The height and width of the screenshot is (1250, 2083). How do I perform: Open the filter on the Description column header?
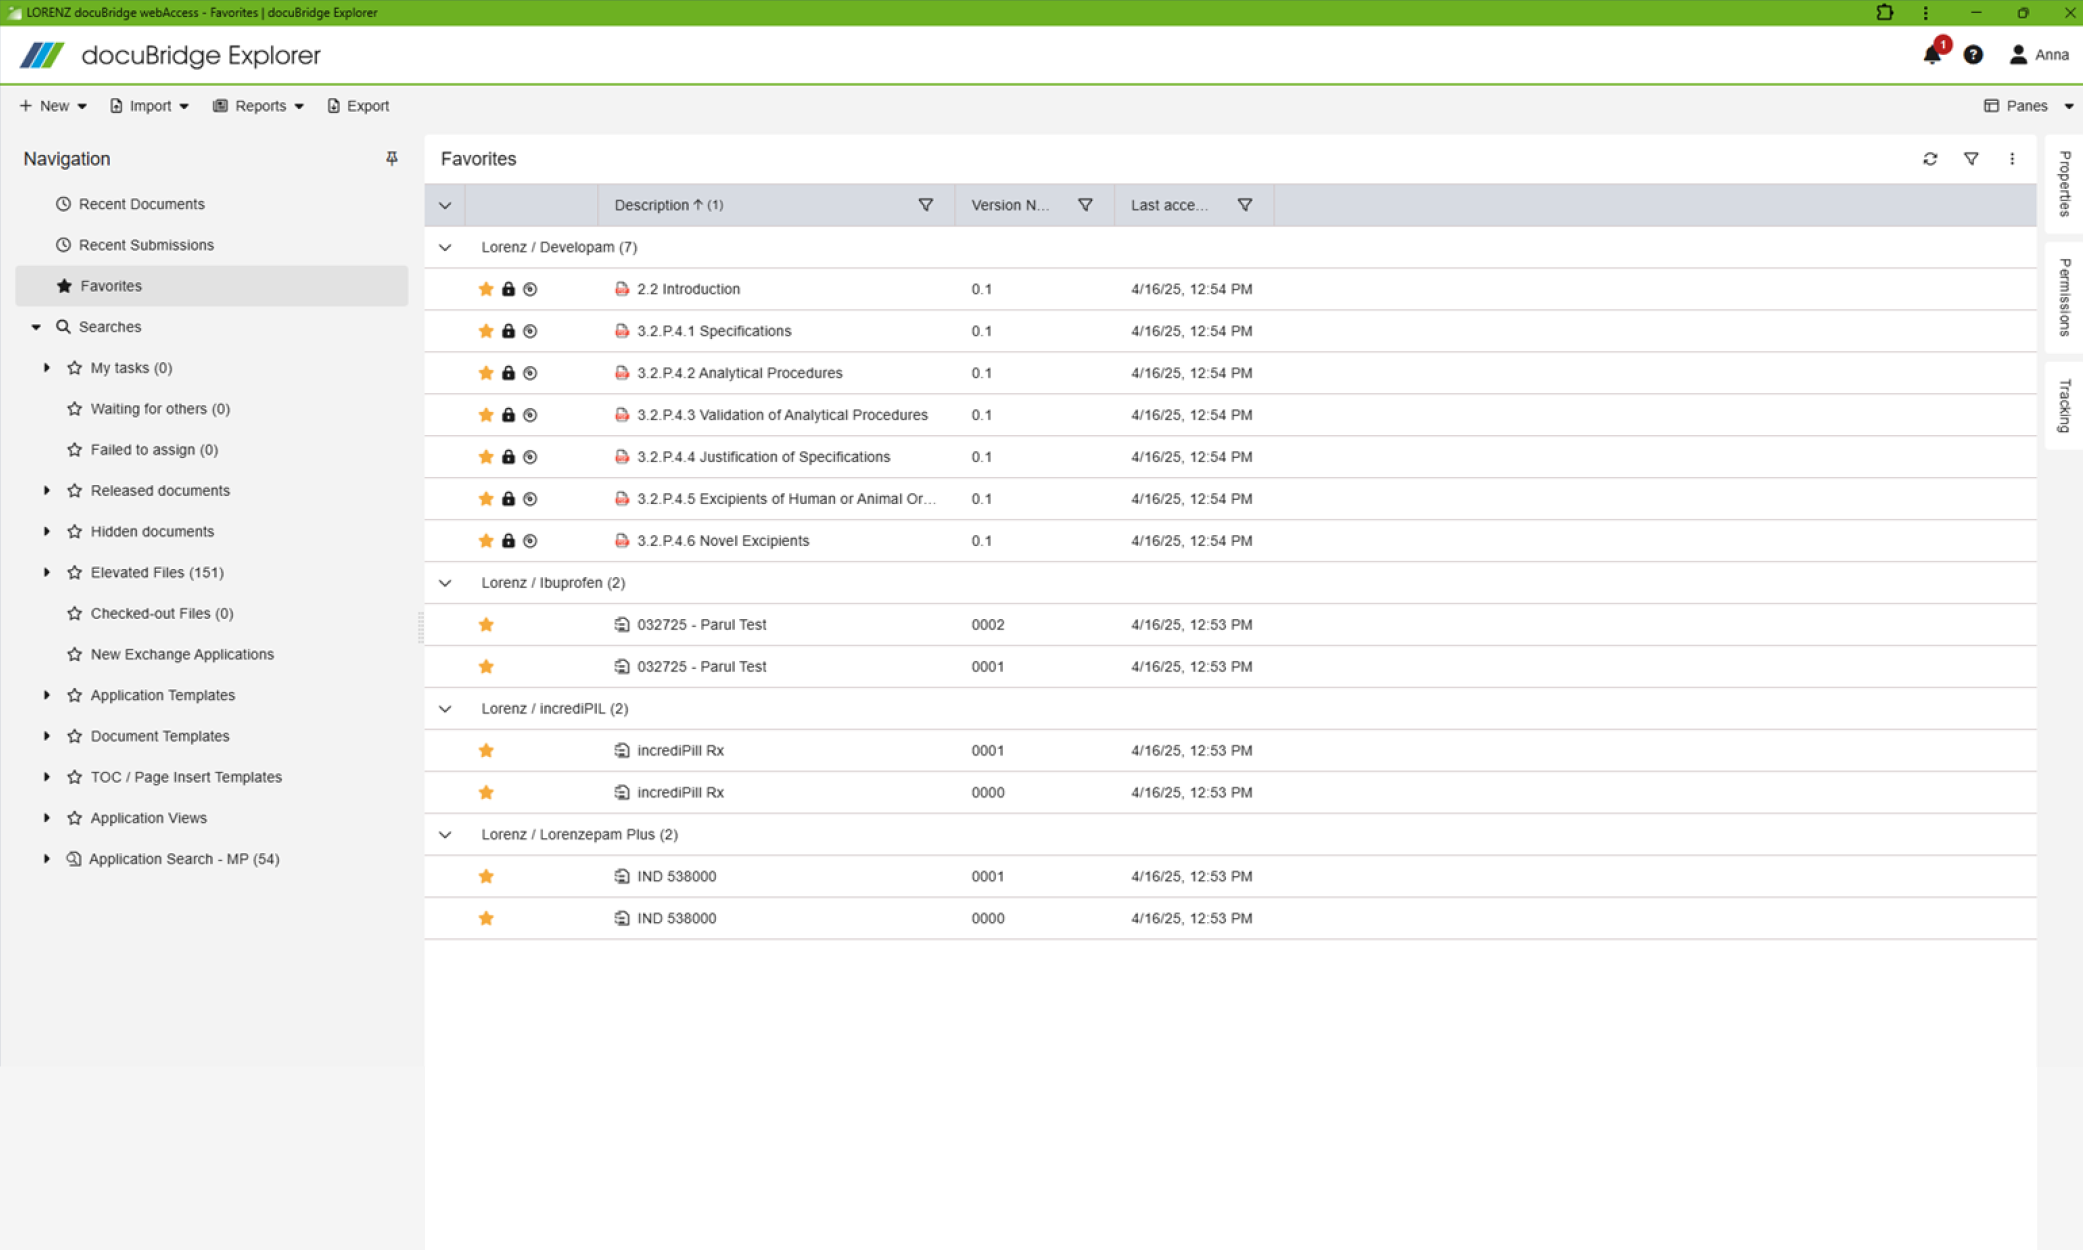[926, 204]
